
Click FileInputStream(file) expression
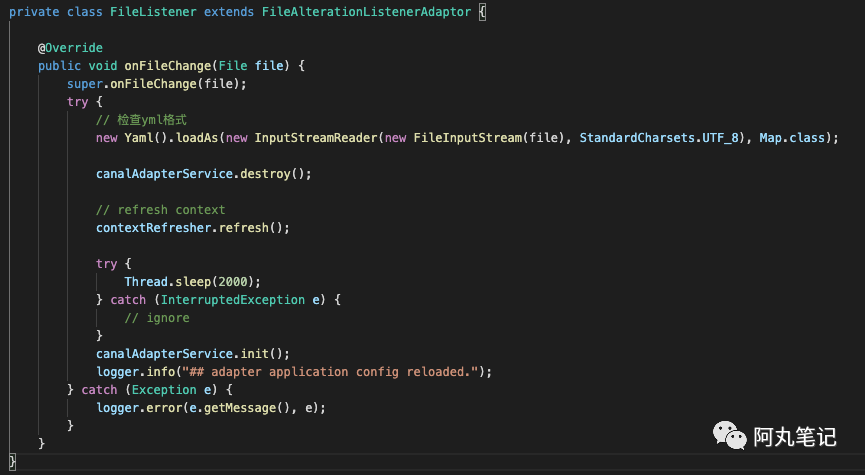[492, 138]
